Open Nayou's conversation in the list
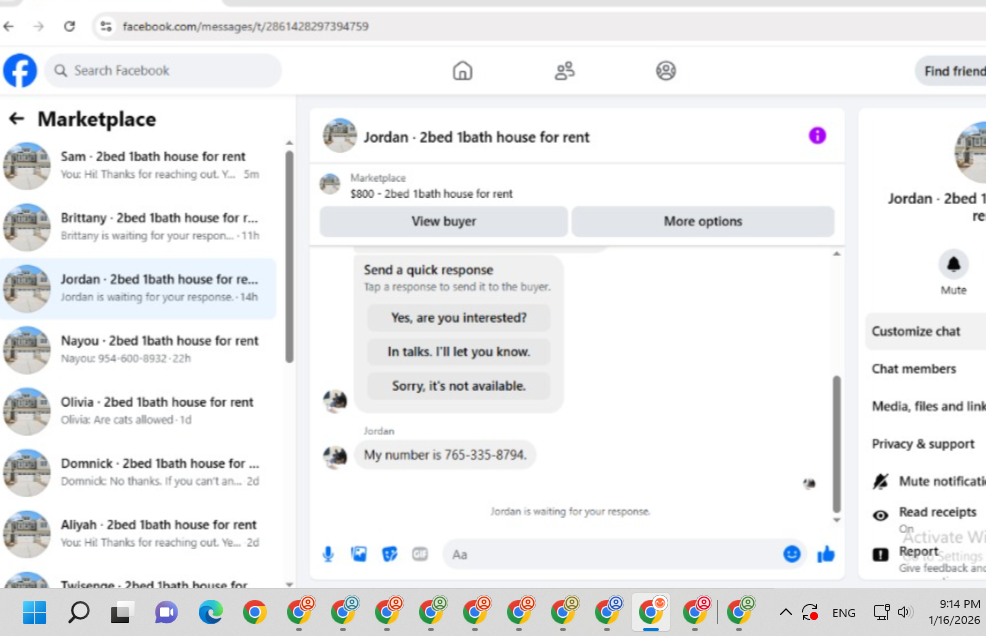 138,349
